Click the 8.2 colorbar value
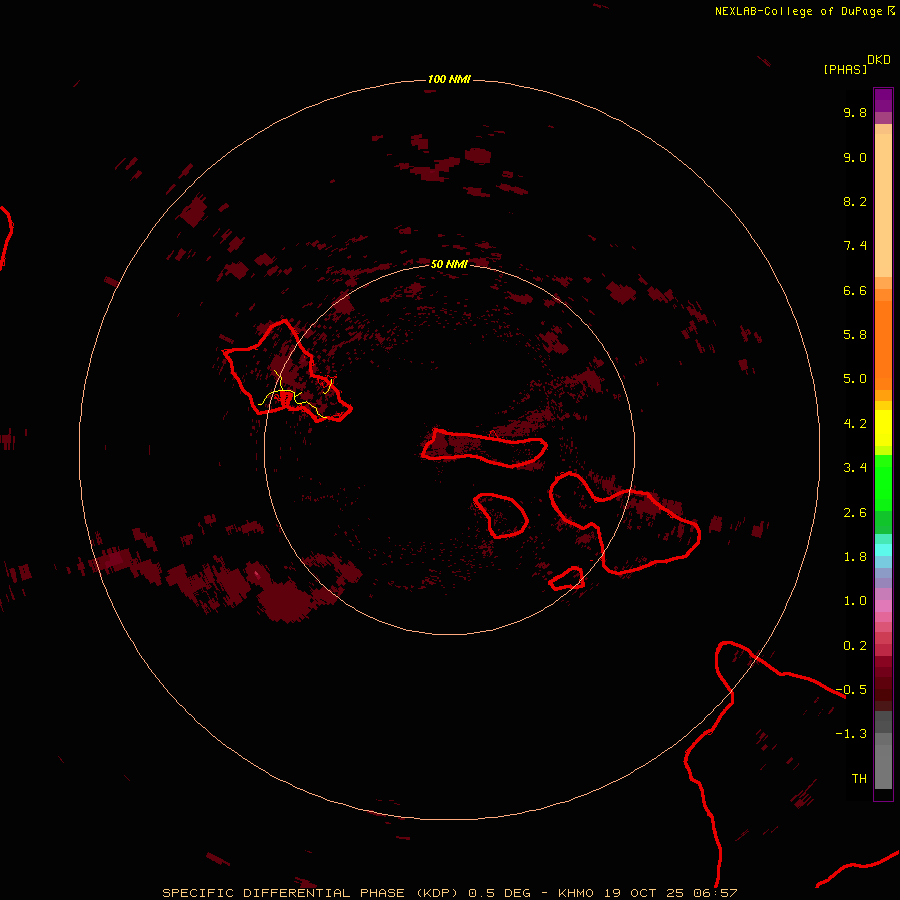 click(x=855, y=201)
